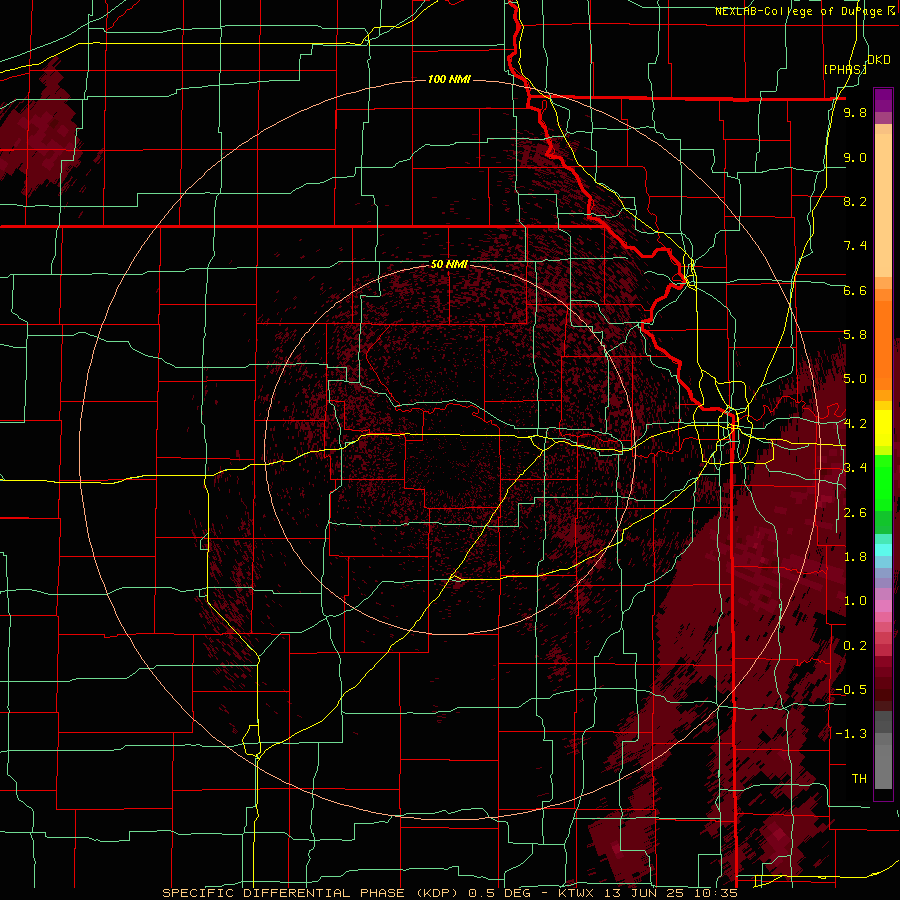Click the 9.0 value on the scale

[x=855, y=157]
